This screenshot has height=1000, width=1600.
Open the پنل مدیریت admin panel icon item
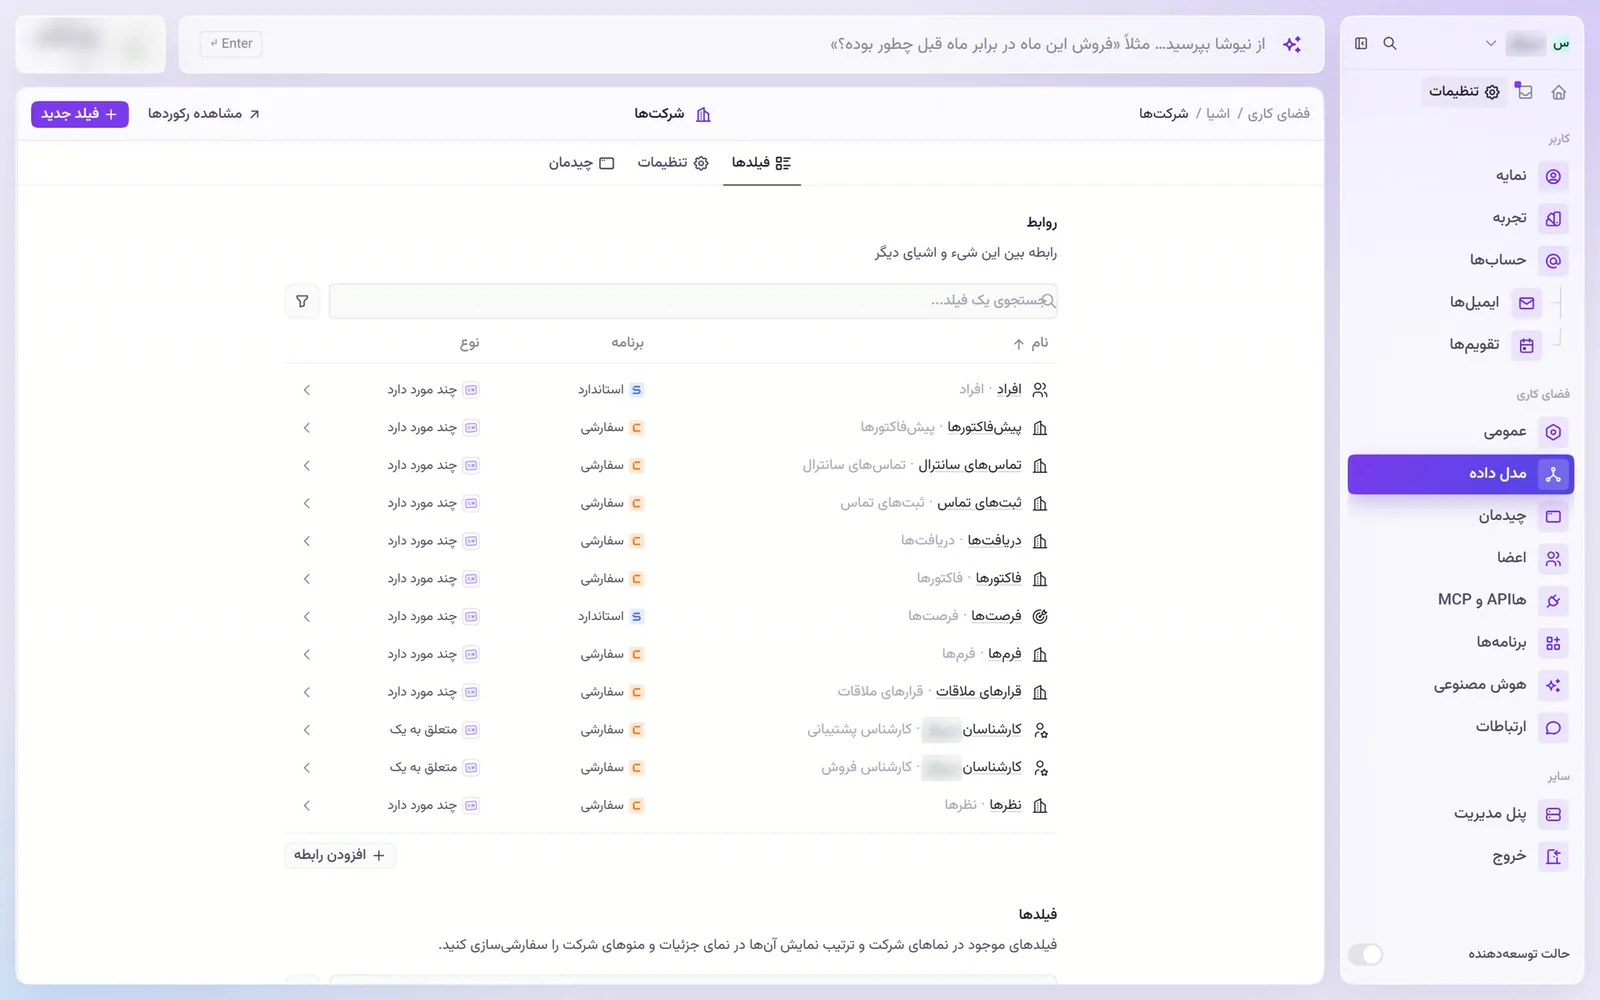[x=1553, y=814]
